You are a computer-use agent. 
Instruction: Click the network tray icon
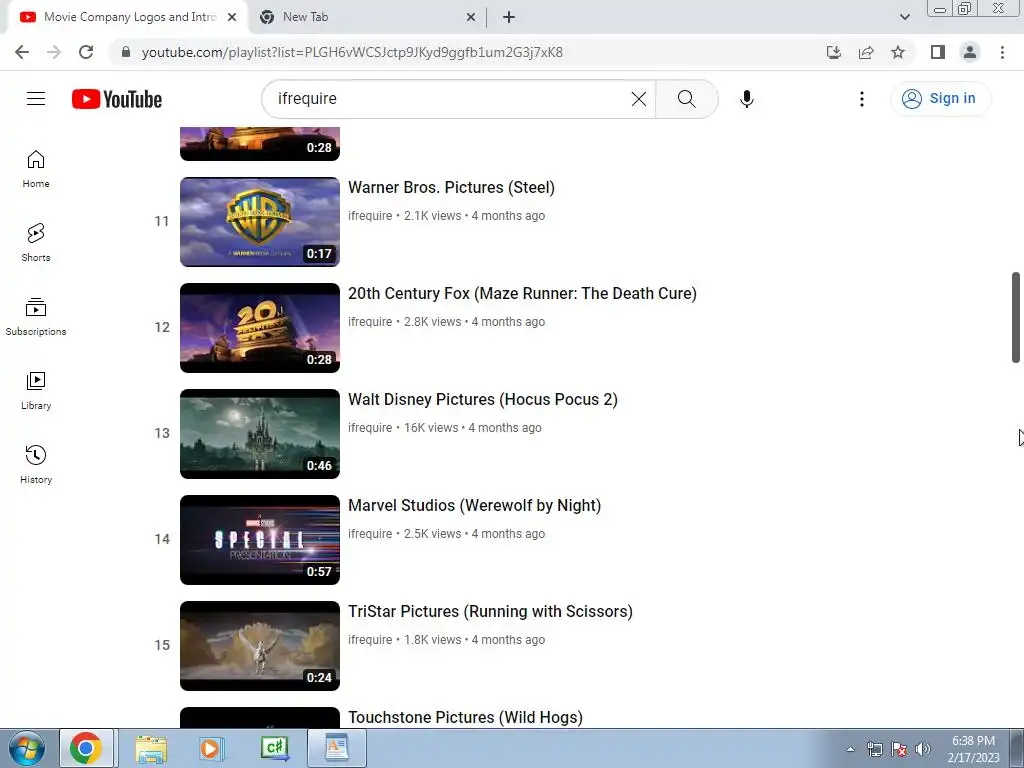(874, 749)
